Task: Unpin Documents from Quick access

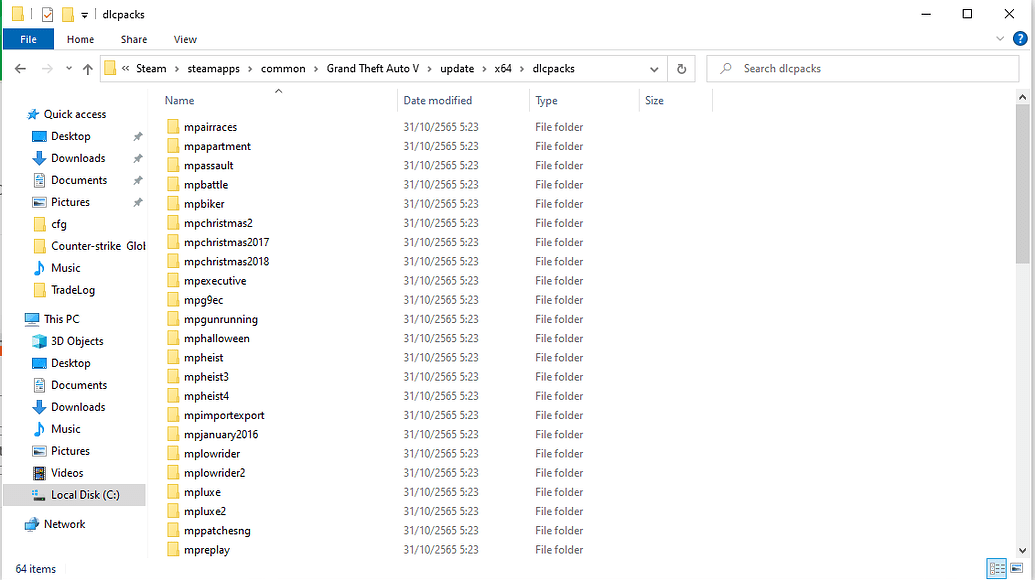Action: [137, 179]
